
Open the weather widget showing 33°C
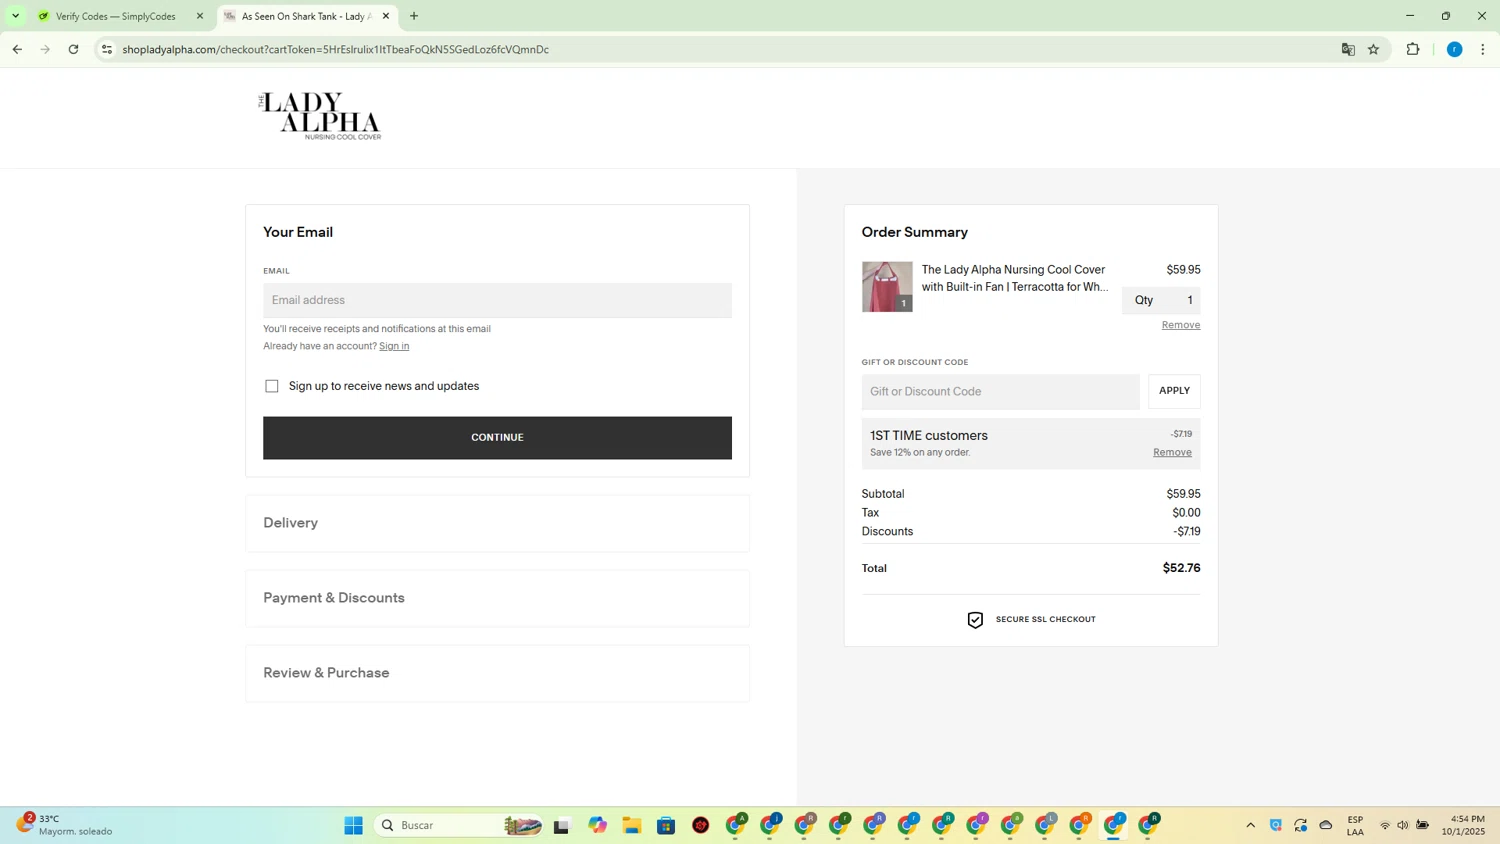tap(65, 825)
